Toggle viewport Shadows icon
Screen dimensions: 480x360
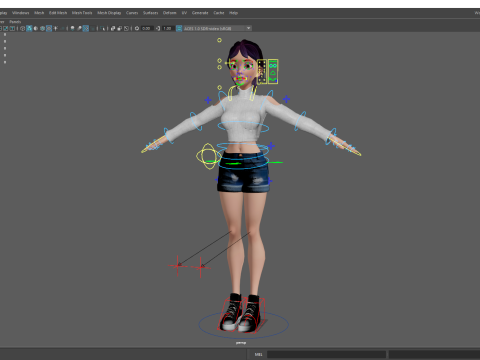(62, 28)
